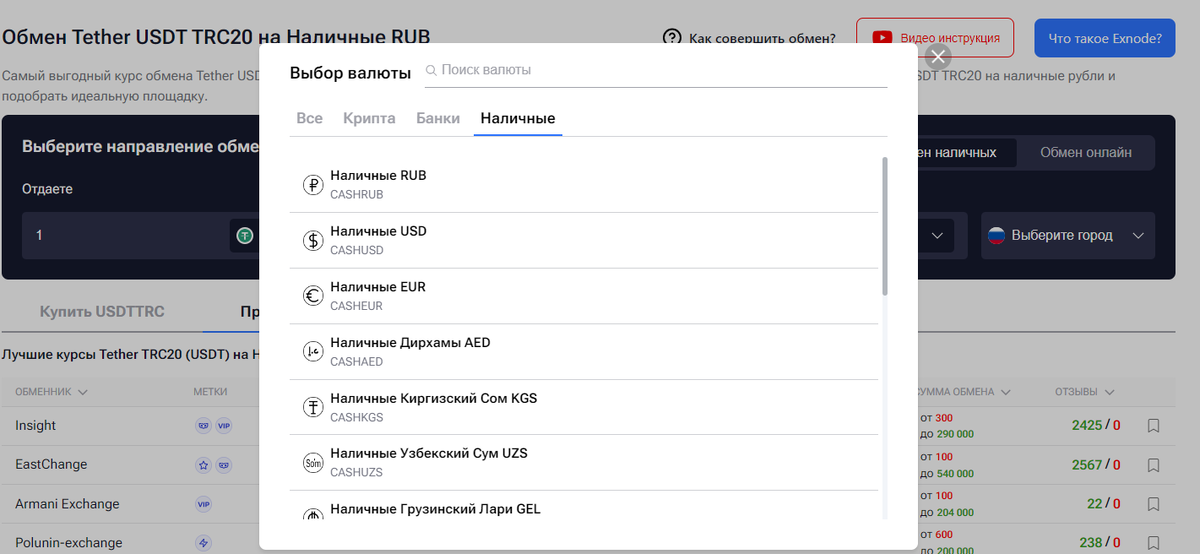Click the som icon next to Киргизский Сом KGS
The height and width of the screenshot is (554, 1200).
point(313,407)
